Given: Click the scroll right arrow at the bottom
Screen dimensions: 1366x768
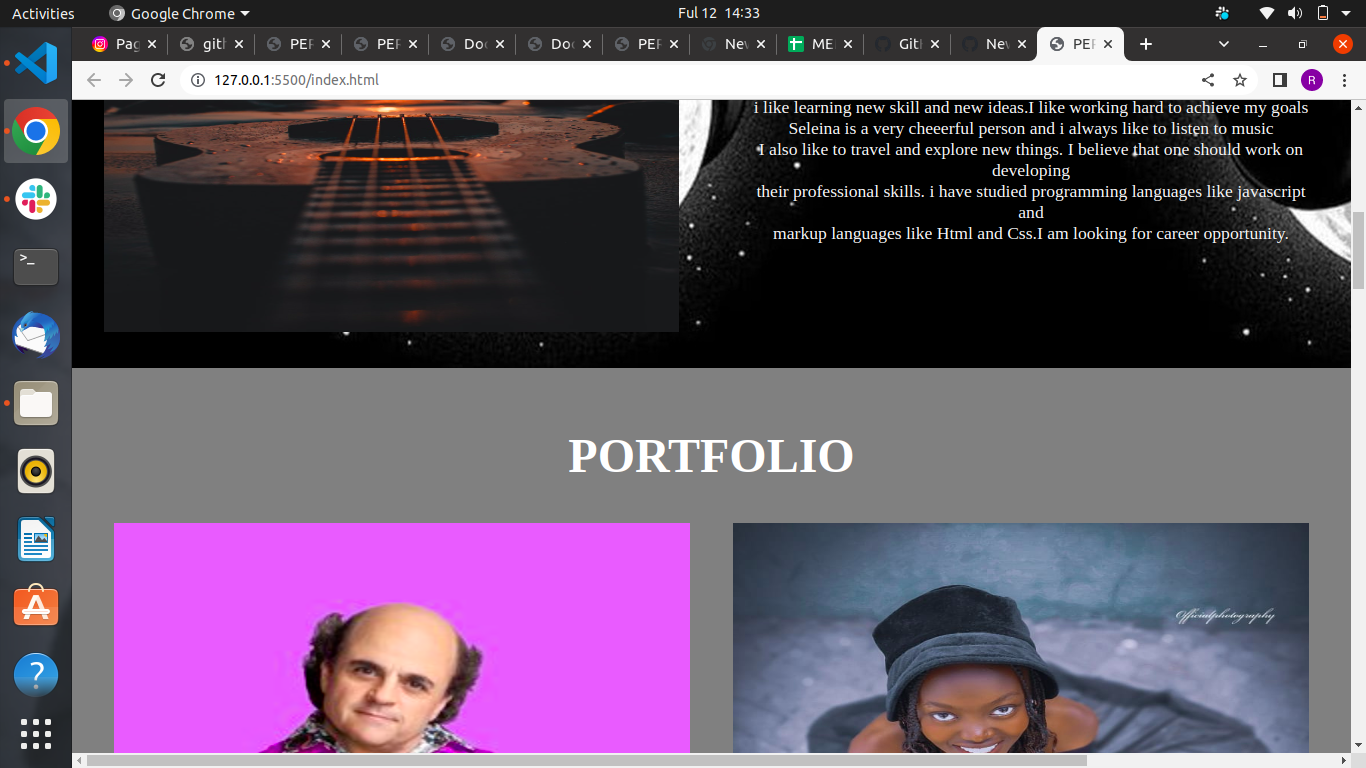Looking at the screenshot, I should tap(1343, 761).
